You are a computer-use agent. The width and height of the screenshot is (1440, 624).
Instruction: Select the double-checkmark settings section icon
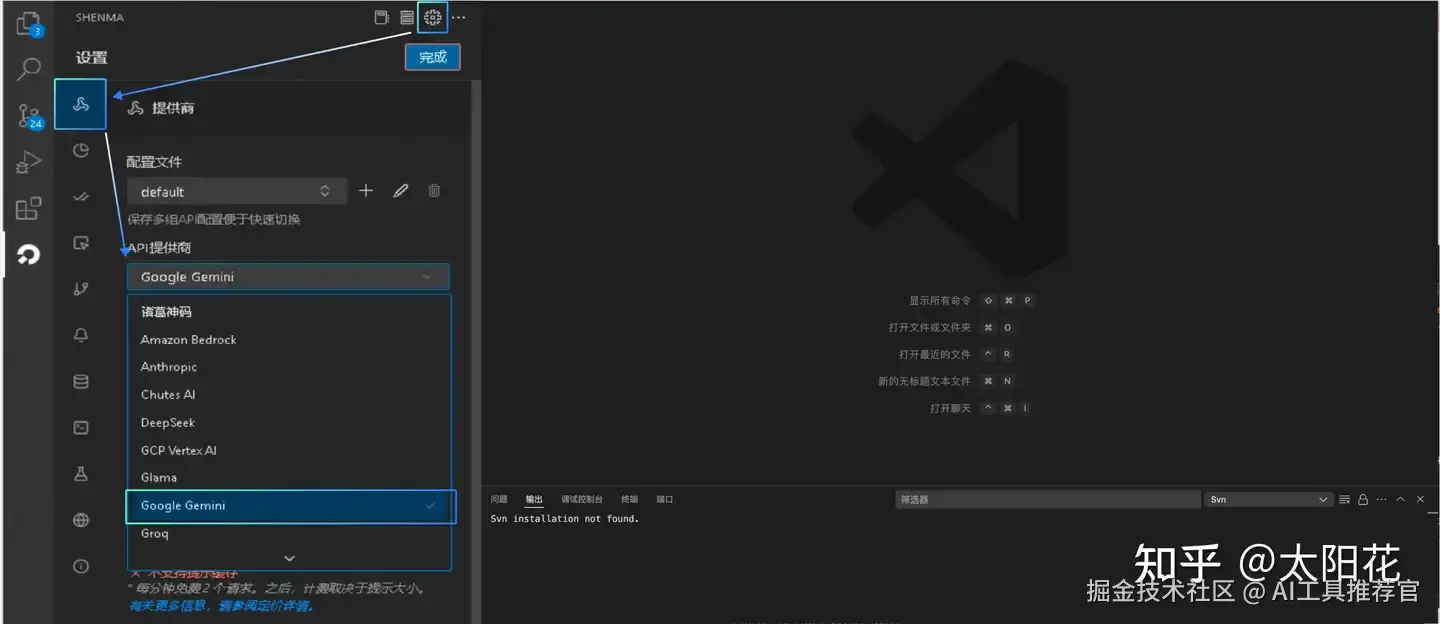pos(81,197)
